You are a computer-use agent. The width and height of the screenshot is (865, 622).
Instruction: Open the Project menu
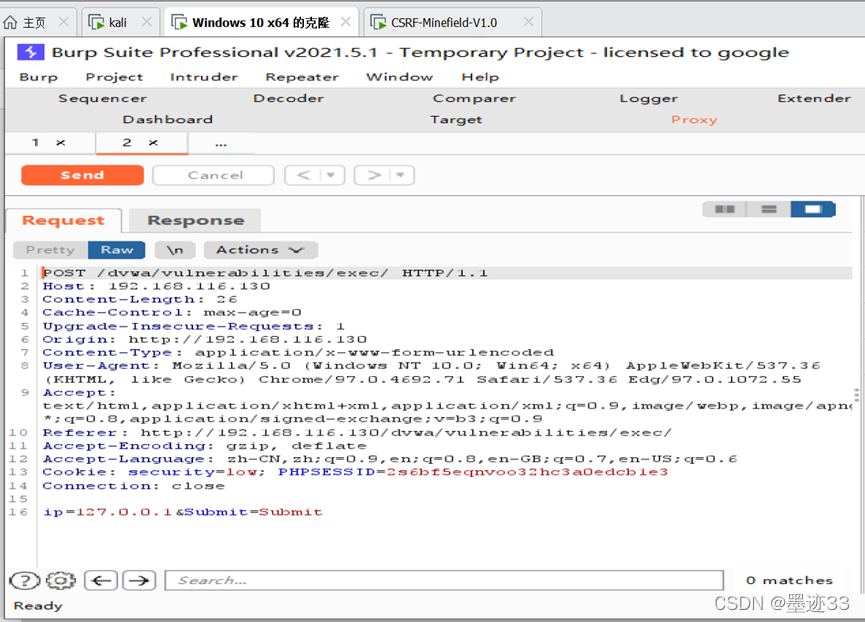pyautogui.click(x=114, y=77)
